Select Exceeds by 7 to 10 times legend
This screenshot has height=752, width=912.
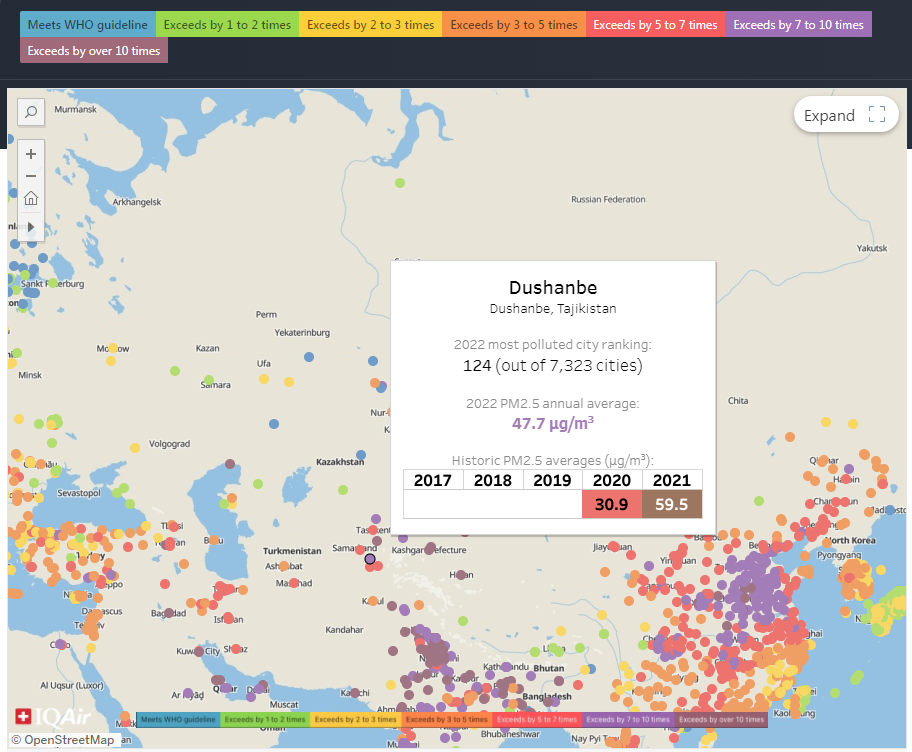(x=799, y=24)
